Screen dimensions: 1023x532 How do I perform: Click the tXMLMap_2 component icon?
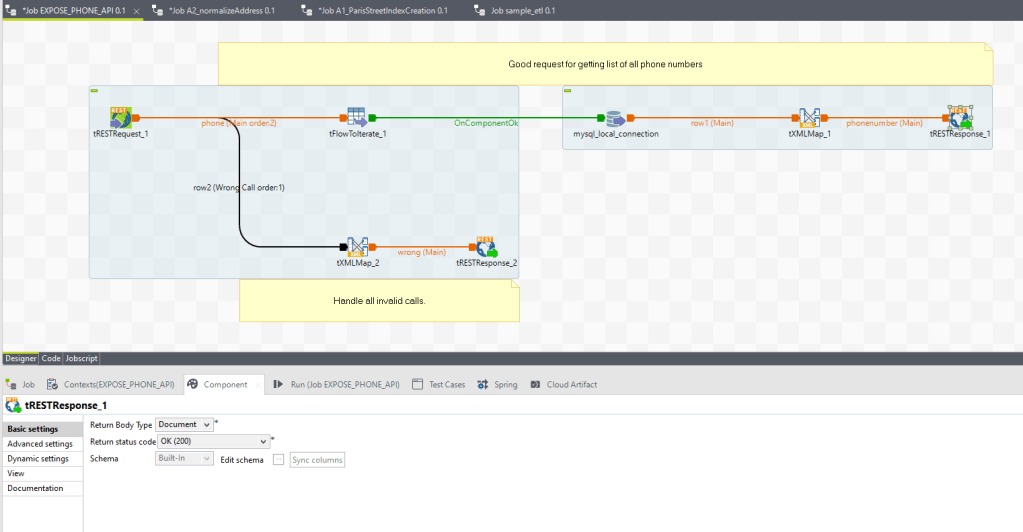click(358, 247)
